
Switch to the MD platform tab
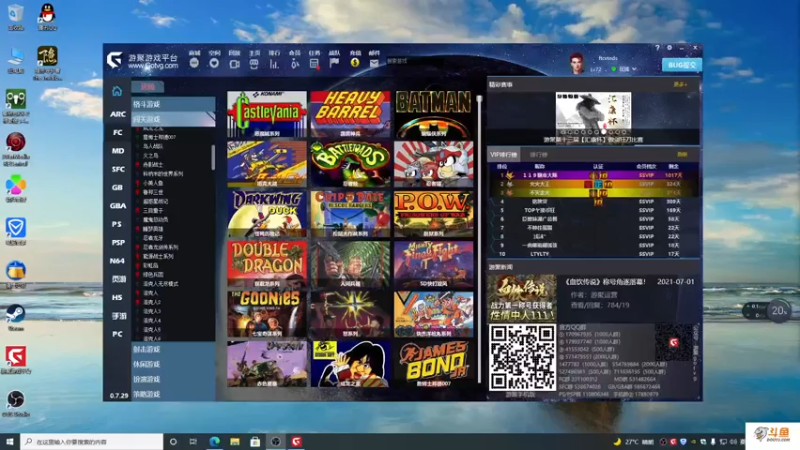(118, 151)
